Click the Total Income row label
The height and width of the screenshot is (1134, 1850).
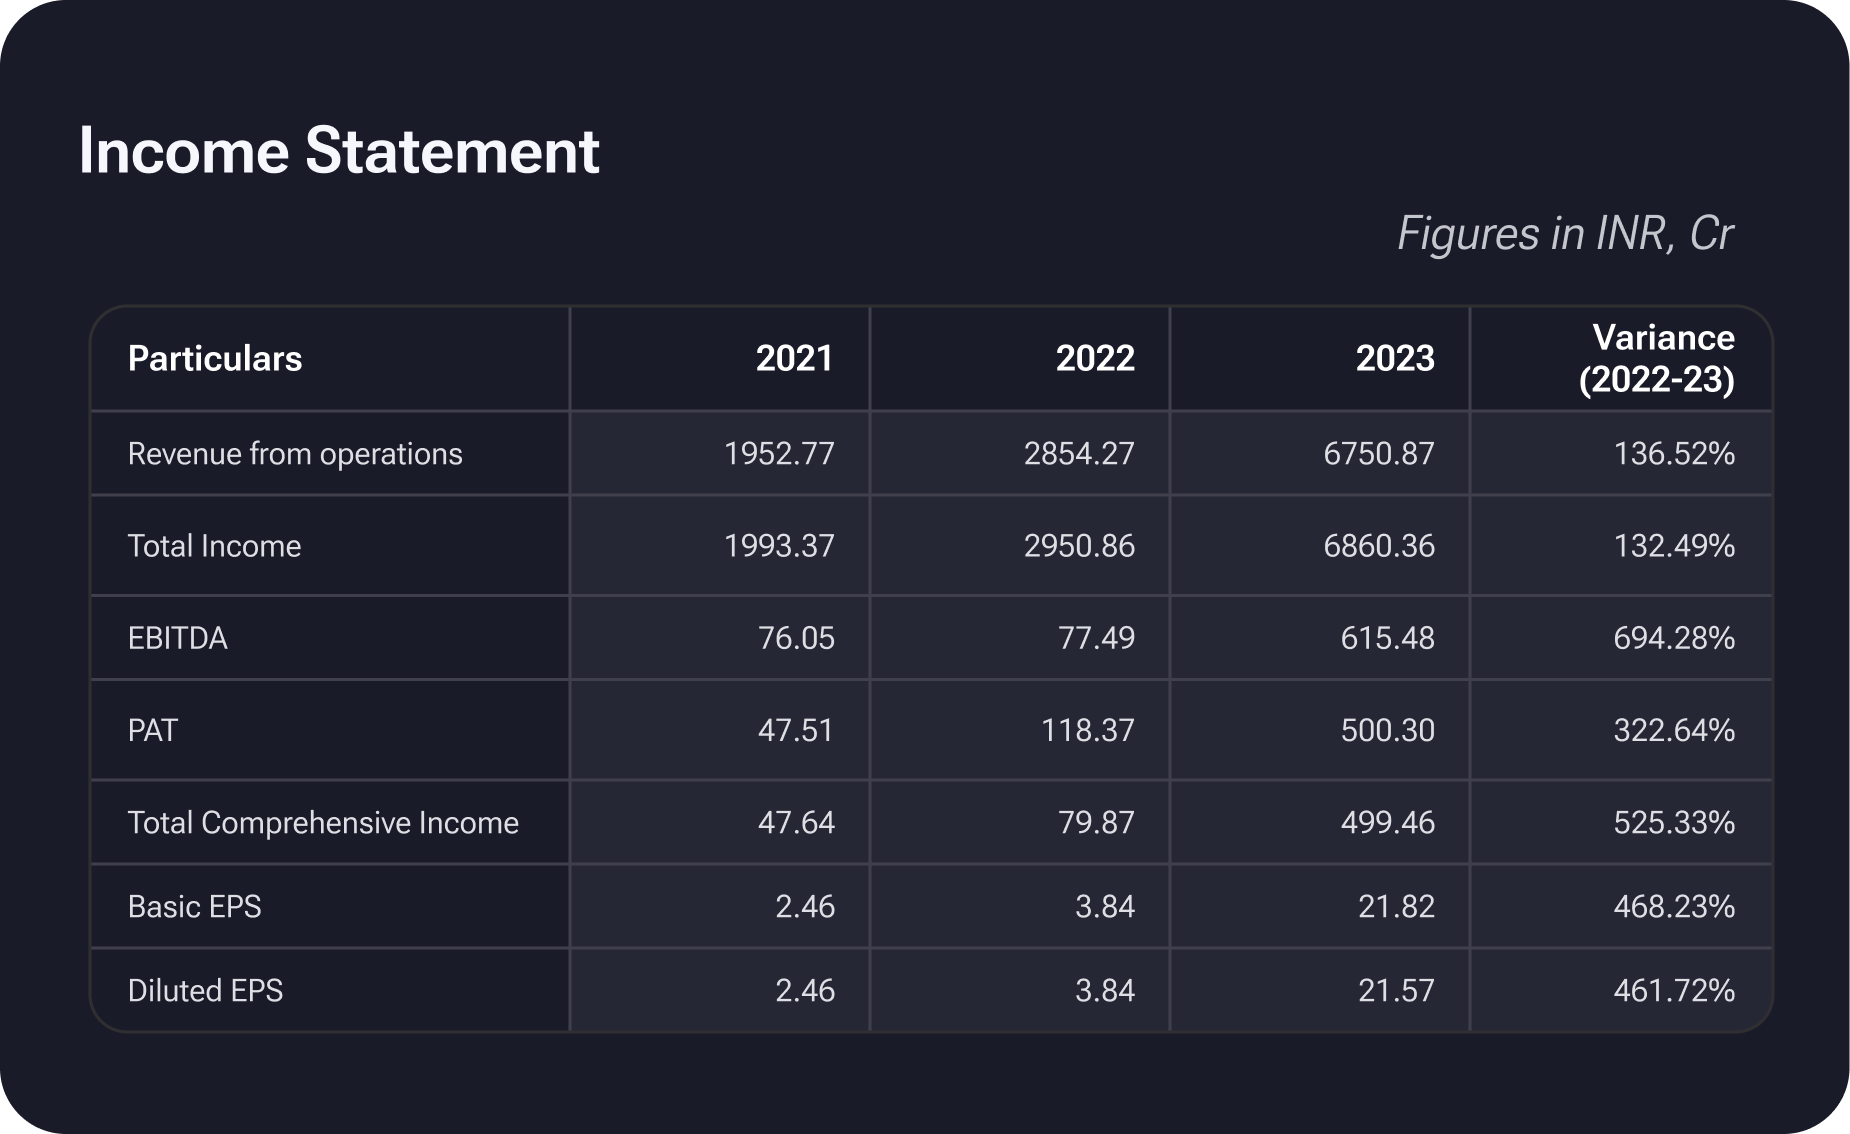coord(214,546)
